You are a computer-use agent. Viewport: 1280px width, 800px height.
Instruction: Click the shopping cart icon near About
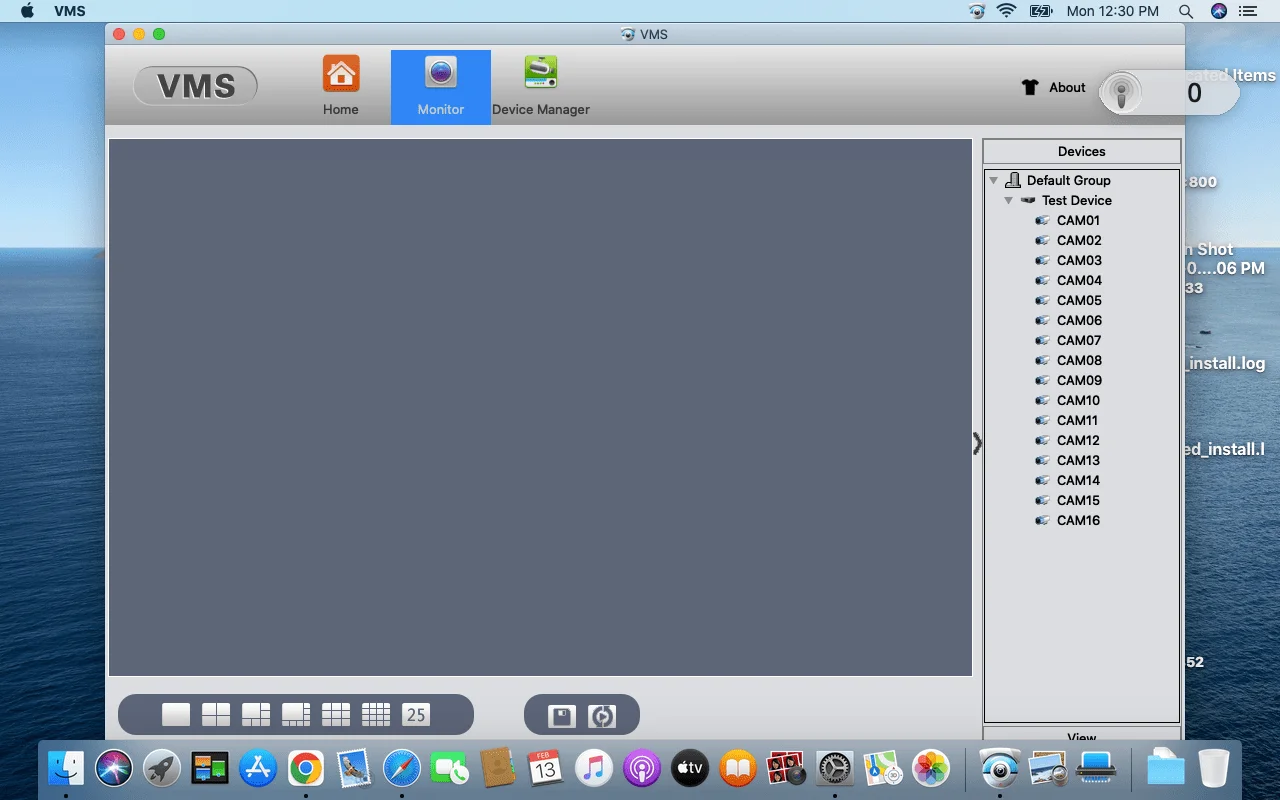(1031, 87)
